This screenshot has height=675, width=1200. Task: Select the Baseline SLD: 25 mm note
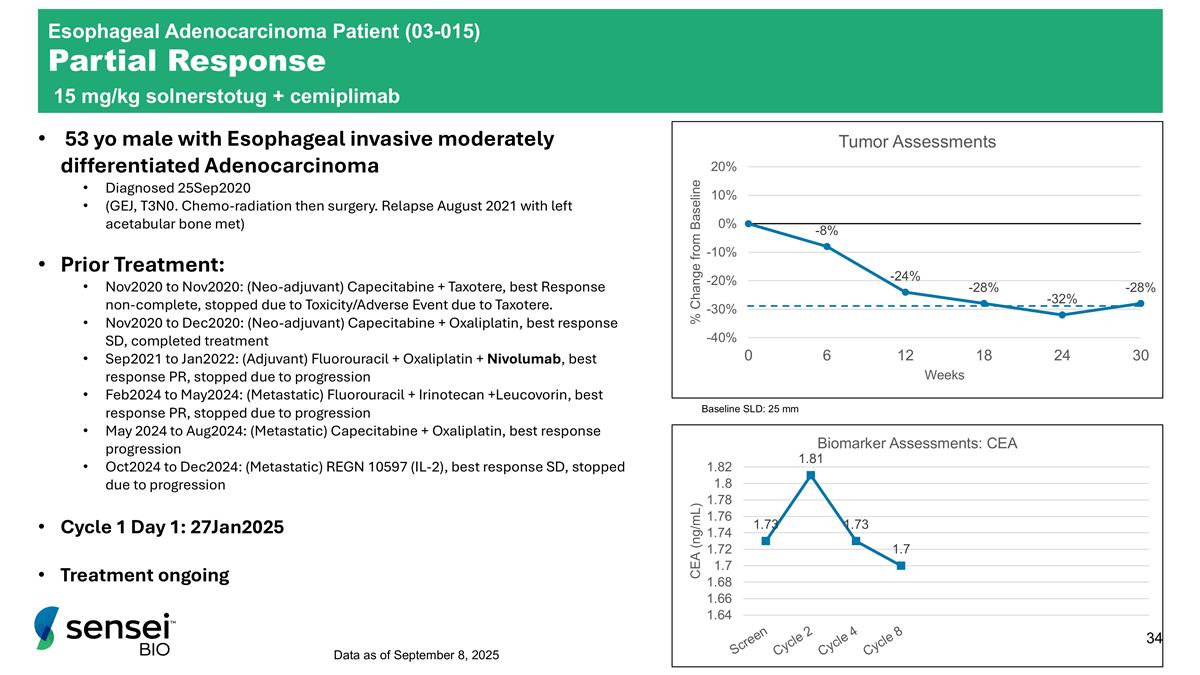(749, 409)
